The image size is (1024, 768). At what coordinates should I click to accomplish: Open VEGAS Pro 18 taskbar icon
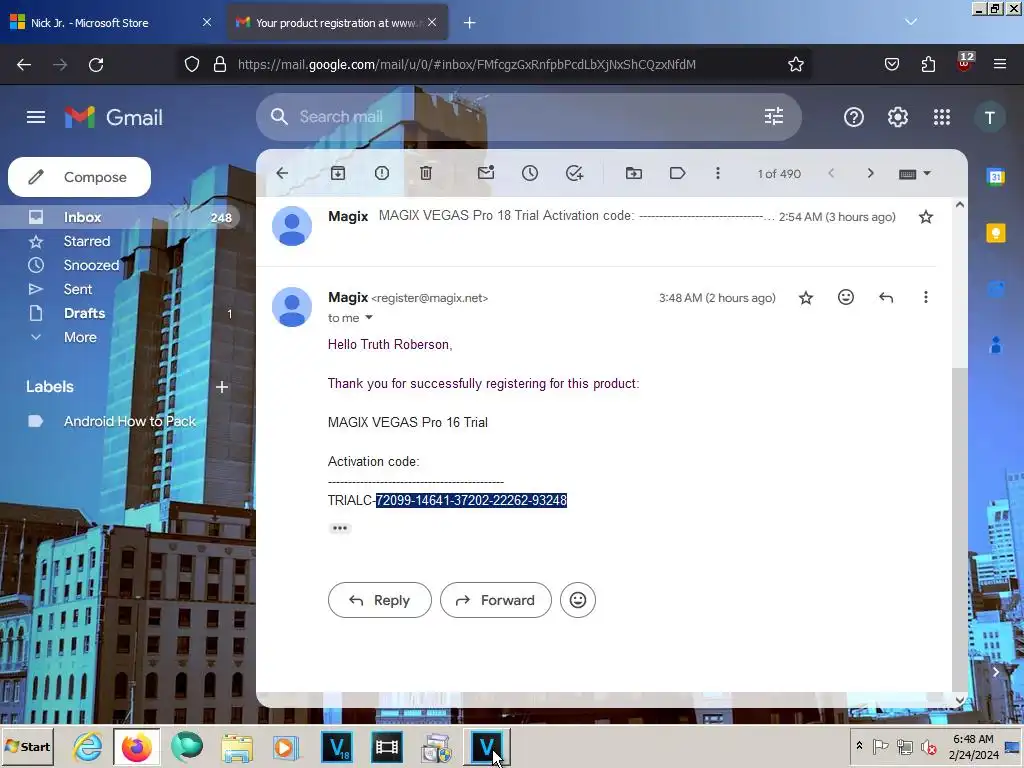point(337,747)
